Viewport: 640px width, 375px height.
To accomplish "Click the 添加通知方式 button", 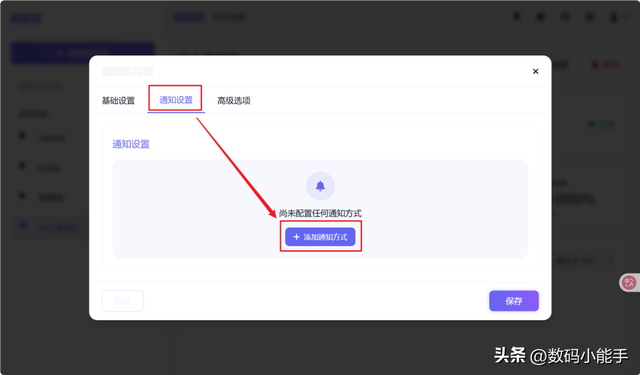I will tap(320, 237).
